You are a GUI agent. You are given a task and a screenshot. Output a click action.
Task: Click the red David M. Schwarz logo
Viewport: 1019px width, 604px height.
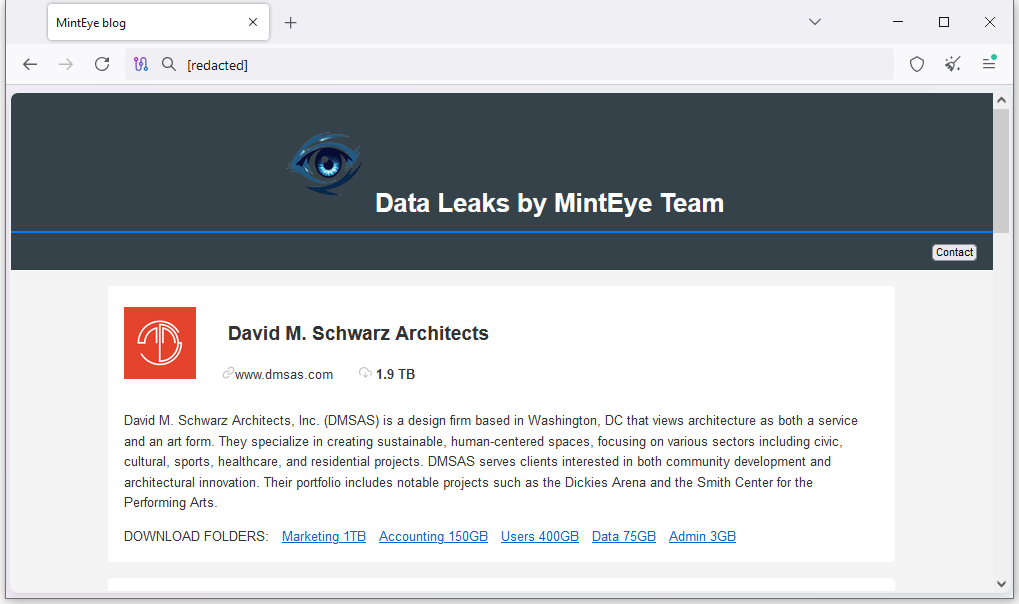click(160, 343)
